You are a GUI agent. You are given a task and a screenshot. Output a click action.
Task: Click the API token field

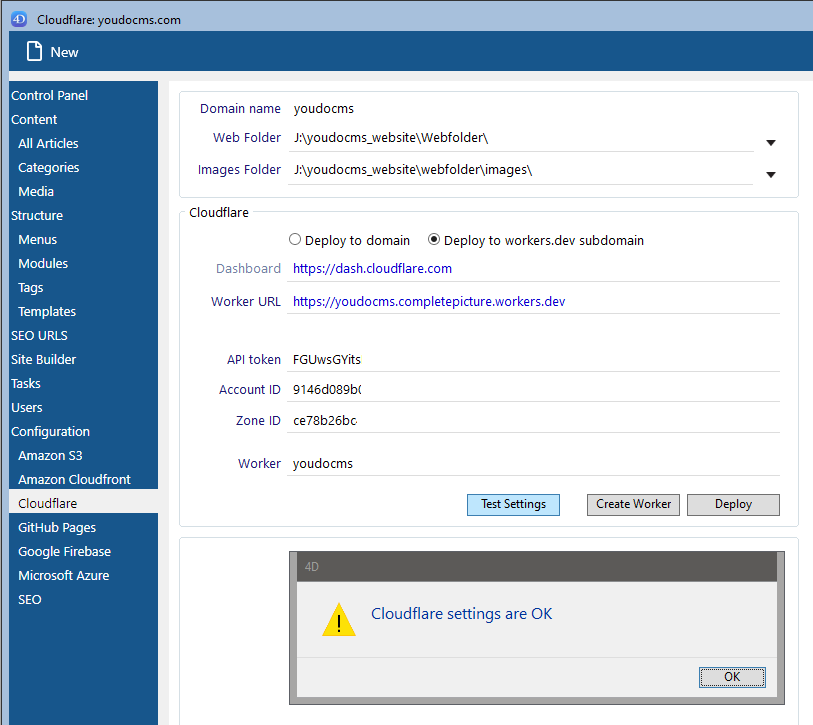point(534,359)
